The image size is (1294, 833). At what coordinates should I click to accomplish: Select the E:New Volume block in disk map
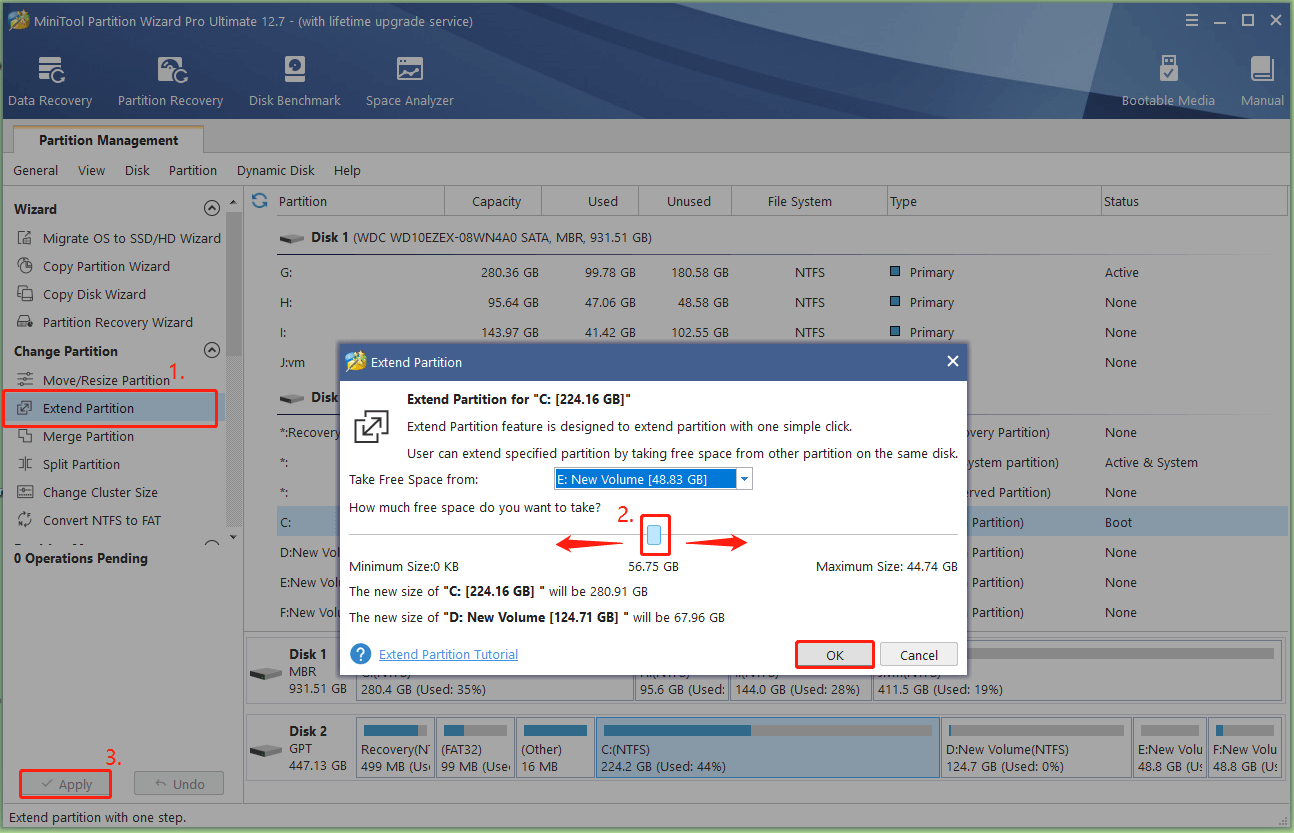click(1169, 747)
